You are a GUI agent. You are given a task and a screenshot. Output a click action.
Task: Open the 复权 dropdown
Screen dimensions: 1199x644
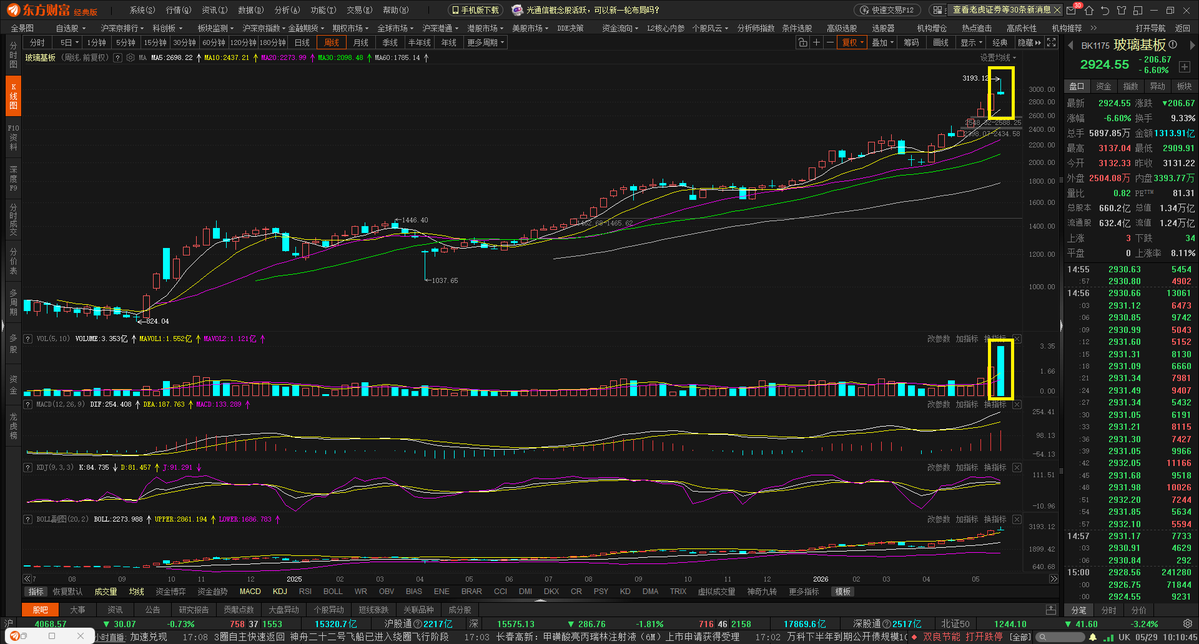[x=852, y=43]
